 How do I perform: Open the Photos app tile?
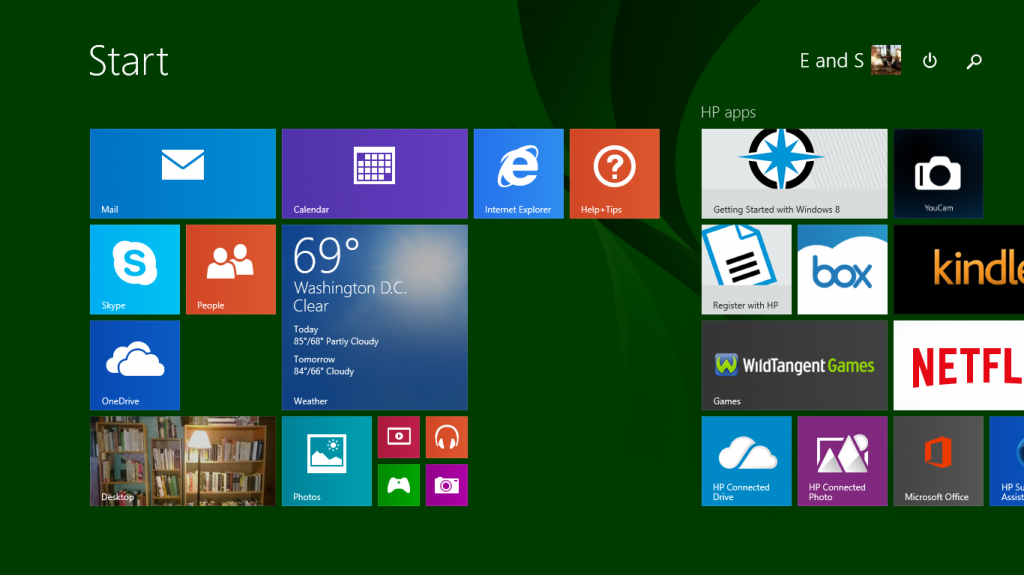point(326,461)
